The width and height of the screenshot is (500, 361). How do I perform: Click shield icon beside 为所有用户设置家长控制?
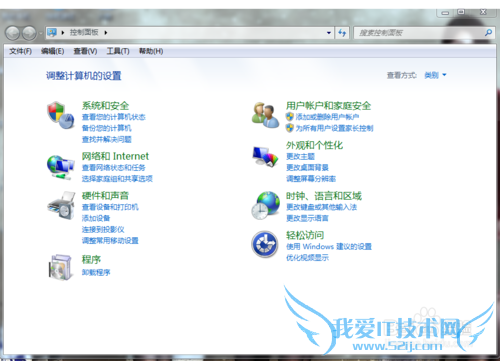[290, 128]
